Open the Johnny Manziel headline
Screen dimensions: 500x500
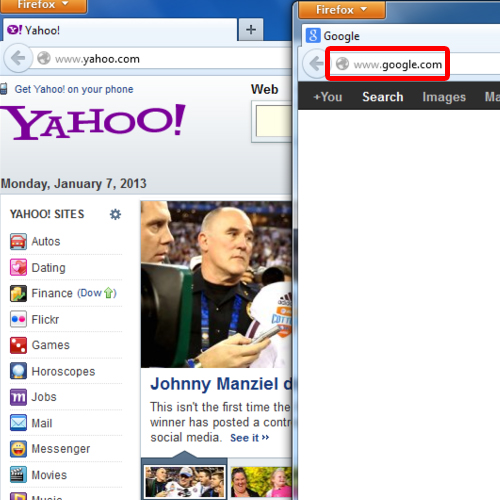[221, 384]
